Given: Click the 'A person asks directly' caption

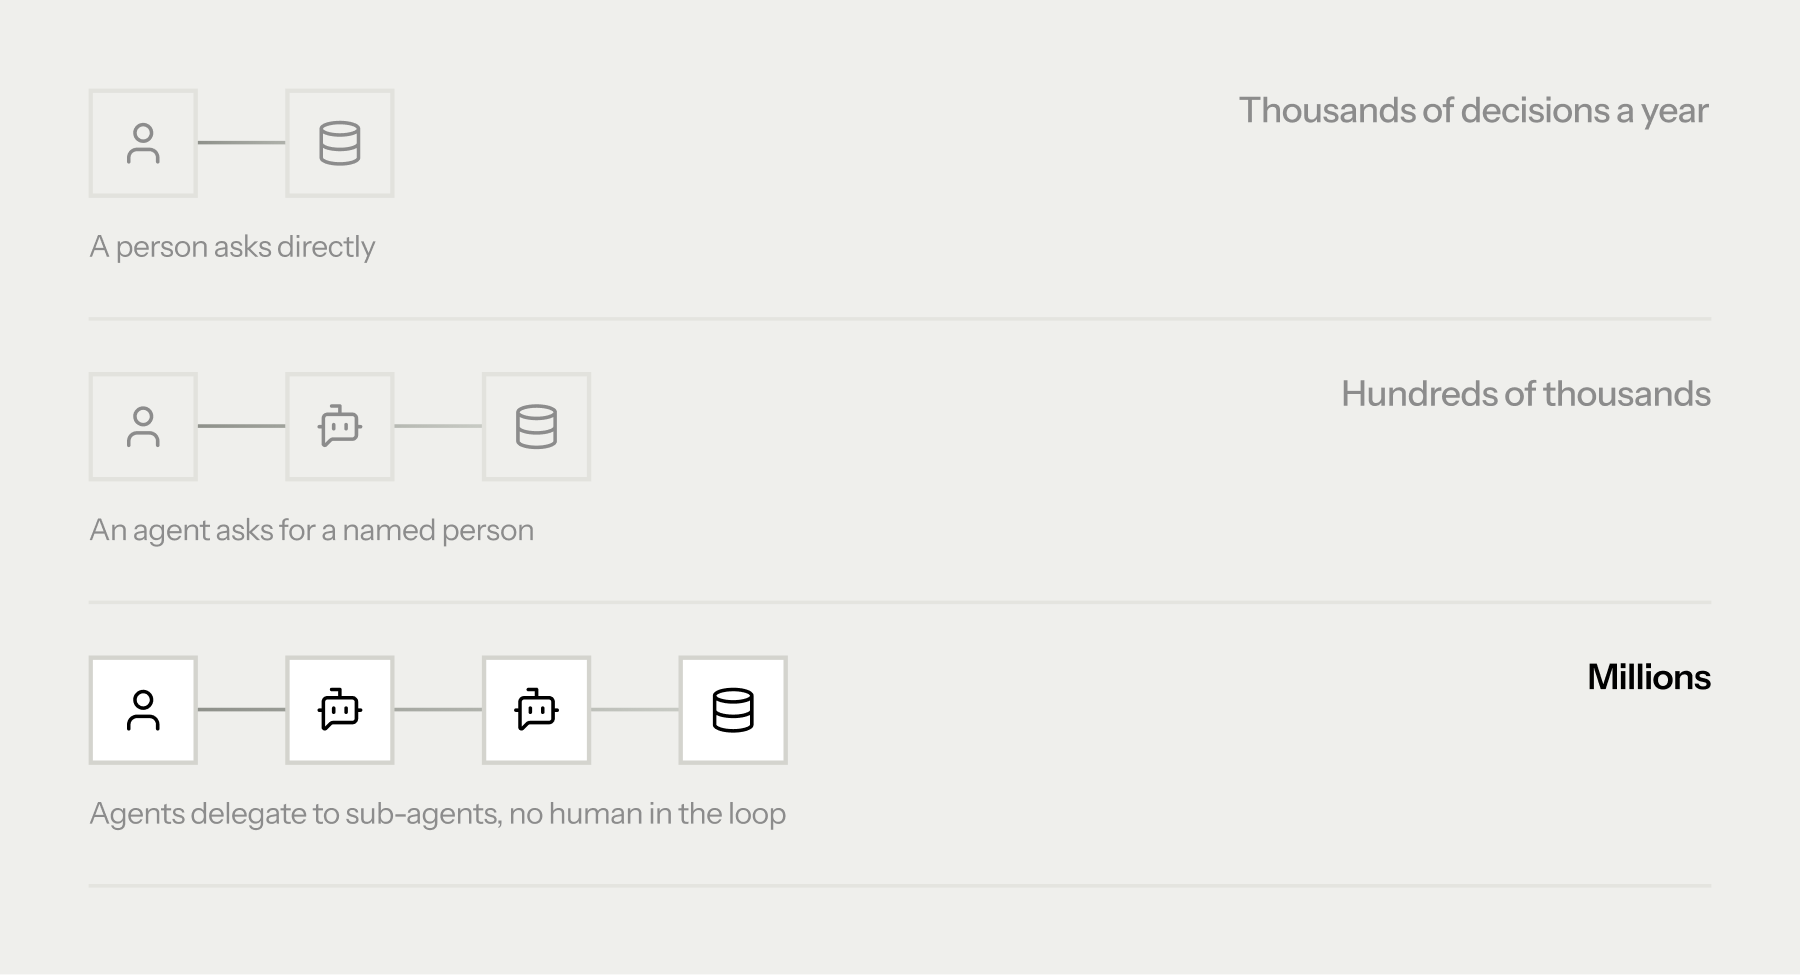Looking at the screenshot, I should click(x=232, y=247).
